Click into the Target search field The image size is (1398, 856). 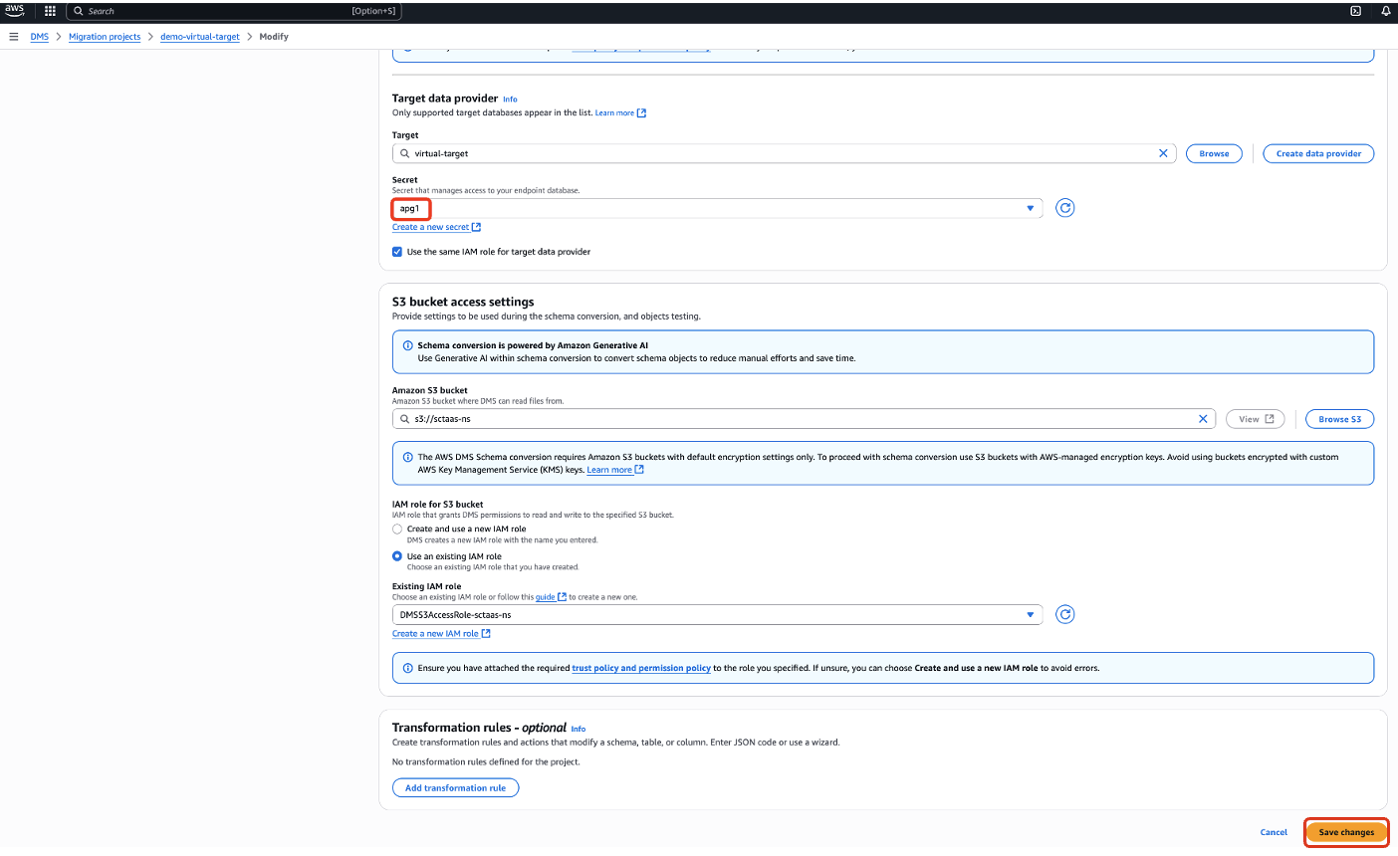pos(785,154)
